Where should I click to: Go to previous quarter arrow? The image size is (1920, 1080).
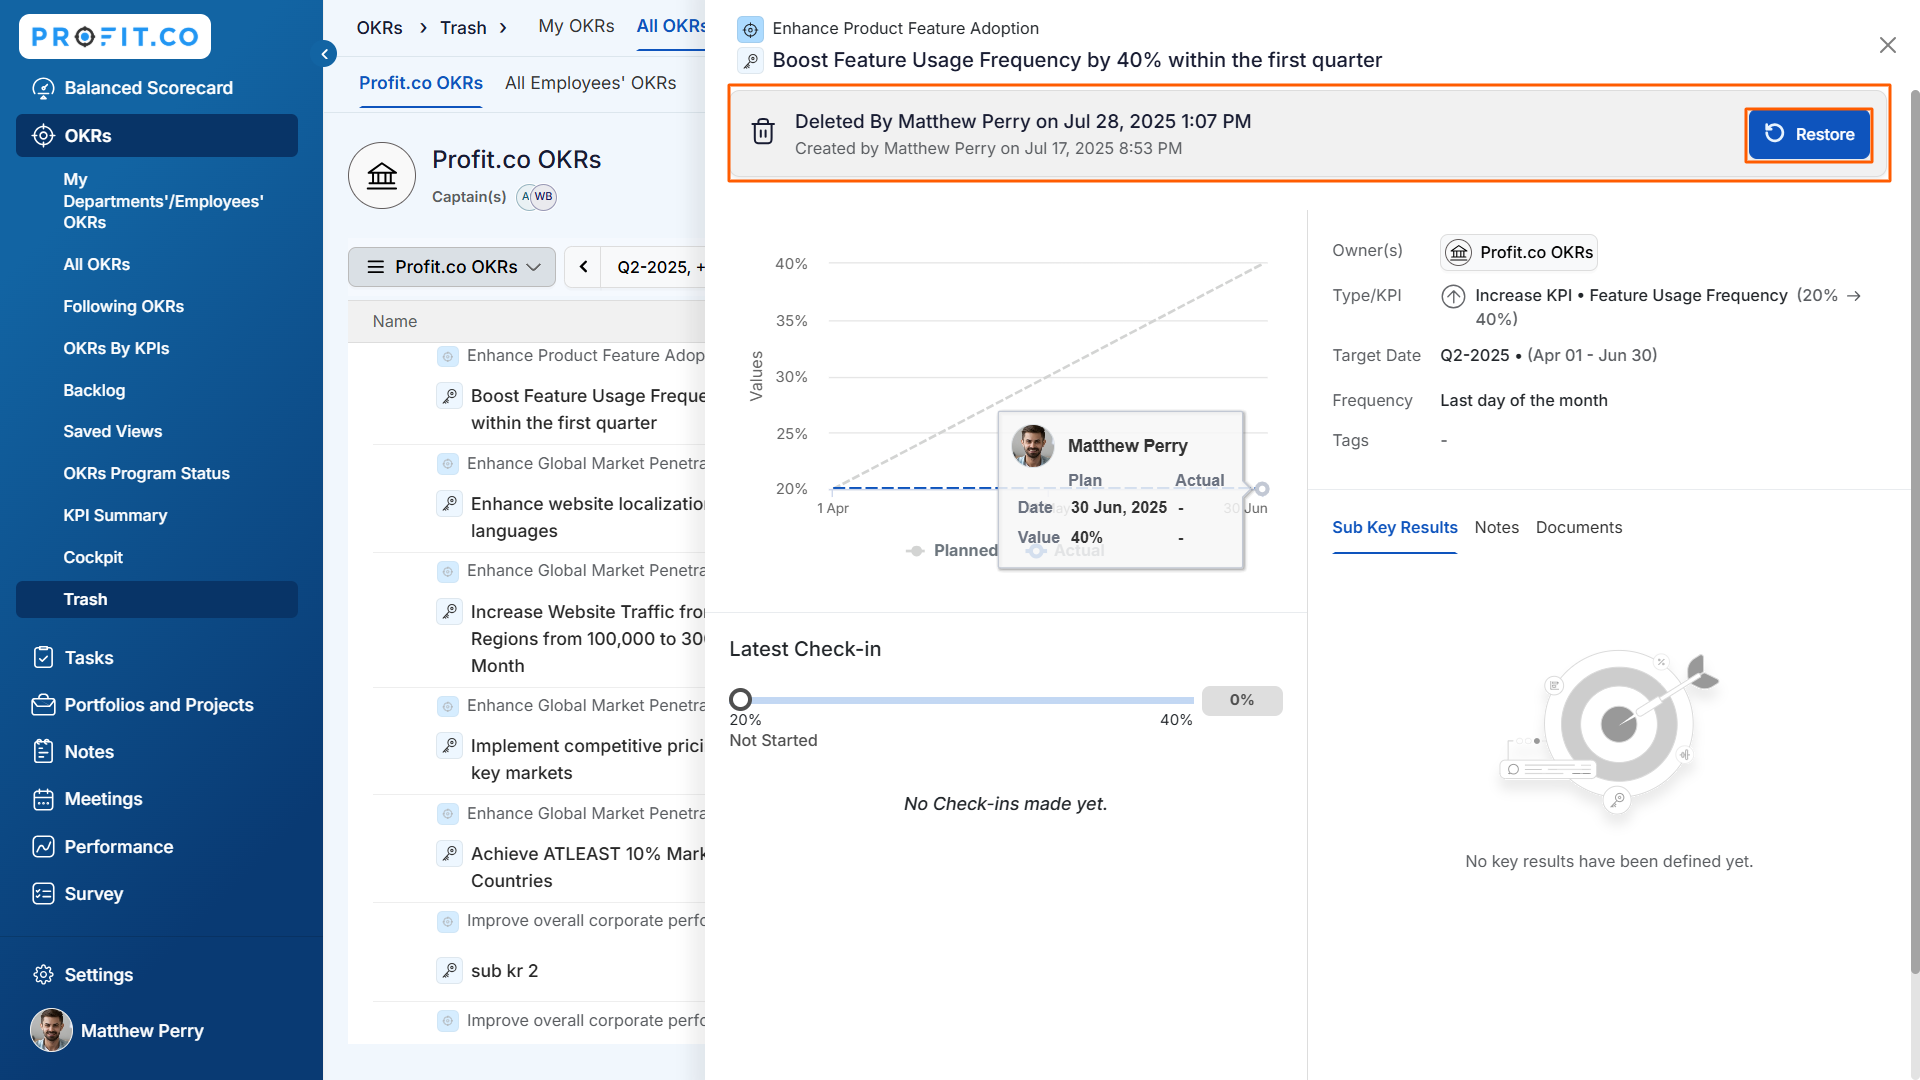(583, 267)
